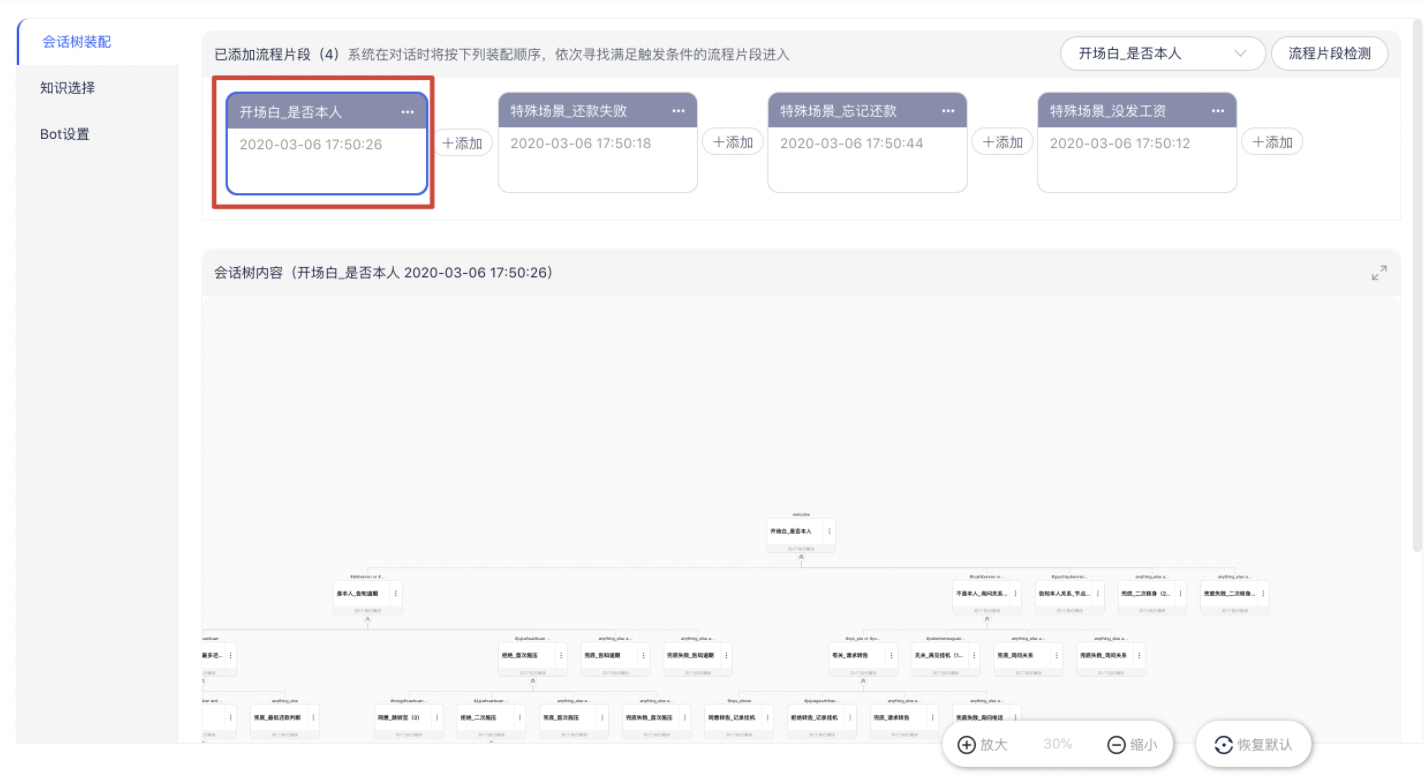Open three-dot menu on 兜底_最低还款判断 node
Screen dimensions: 1424x784
coord(313,718)
